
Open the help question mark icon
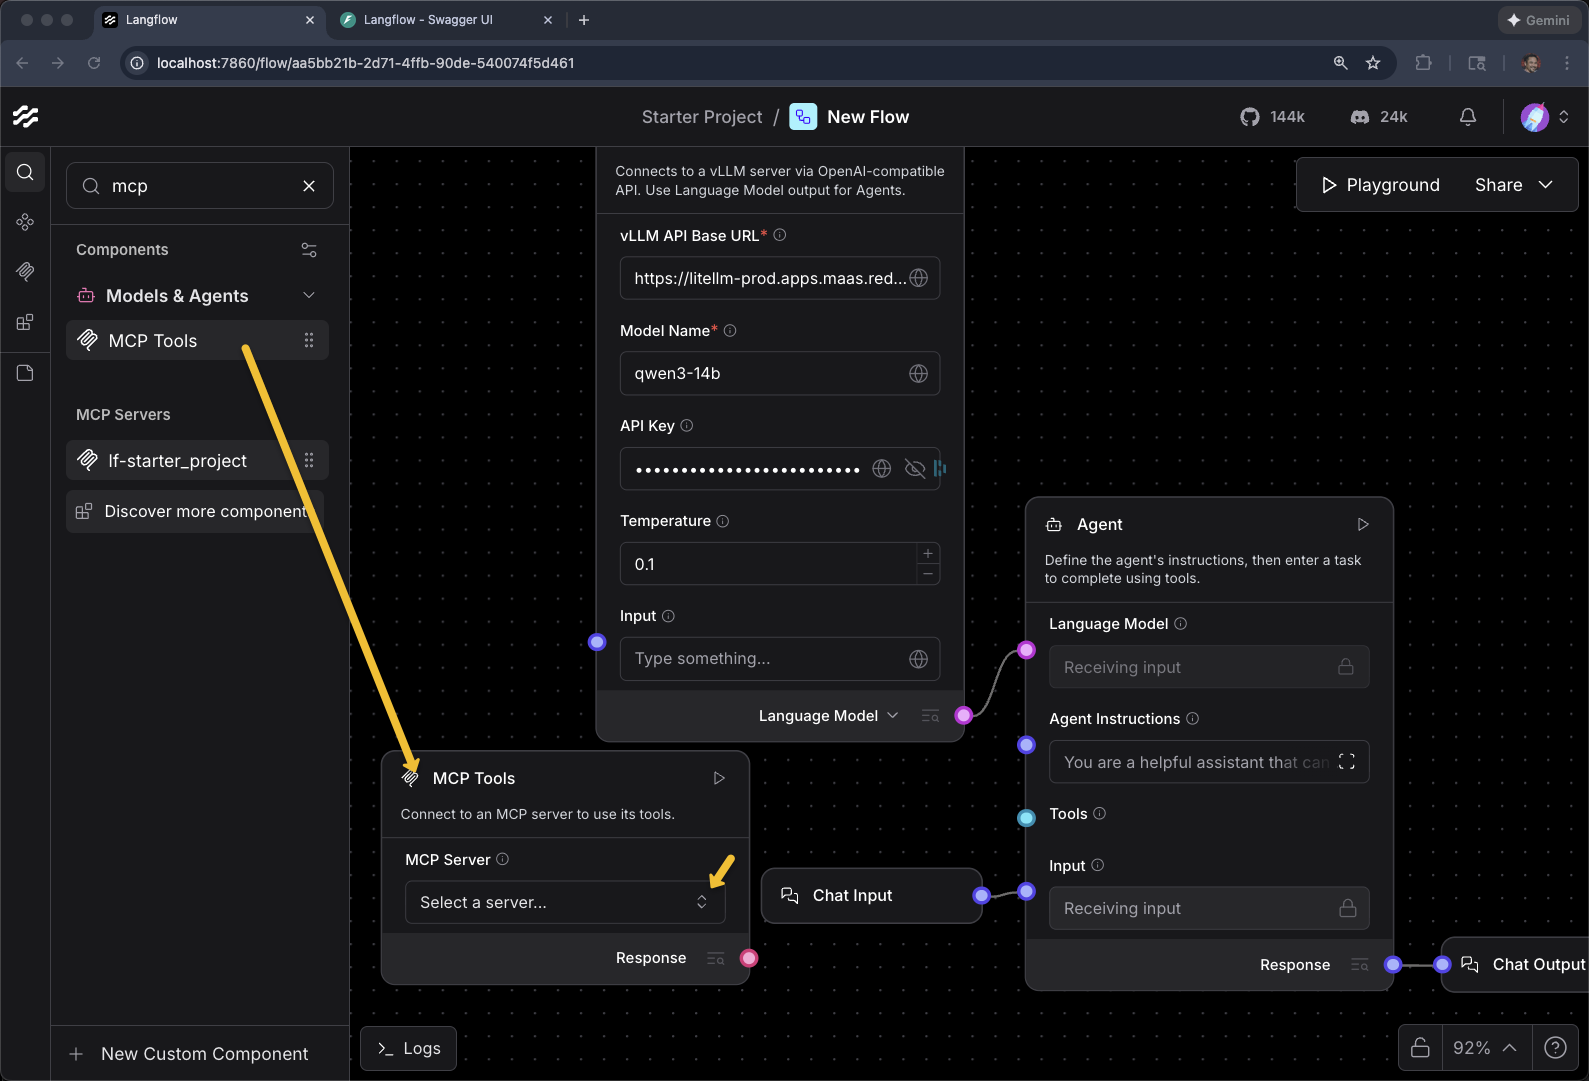point(1555,1047)
